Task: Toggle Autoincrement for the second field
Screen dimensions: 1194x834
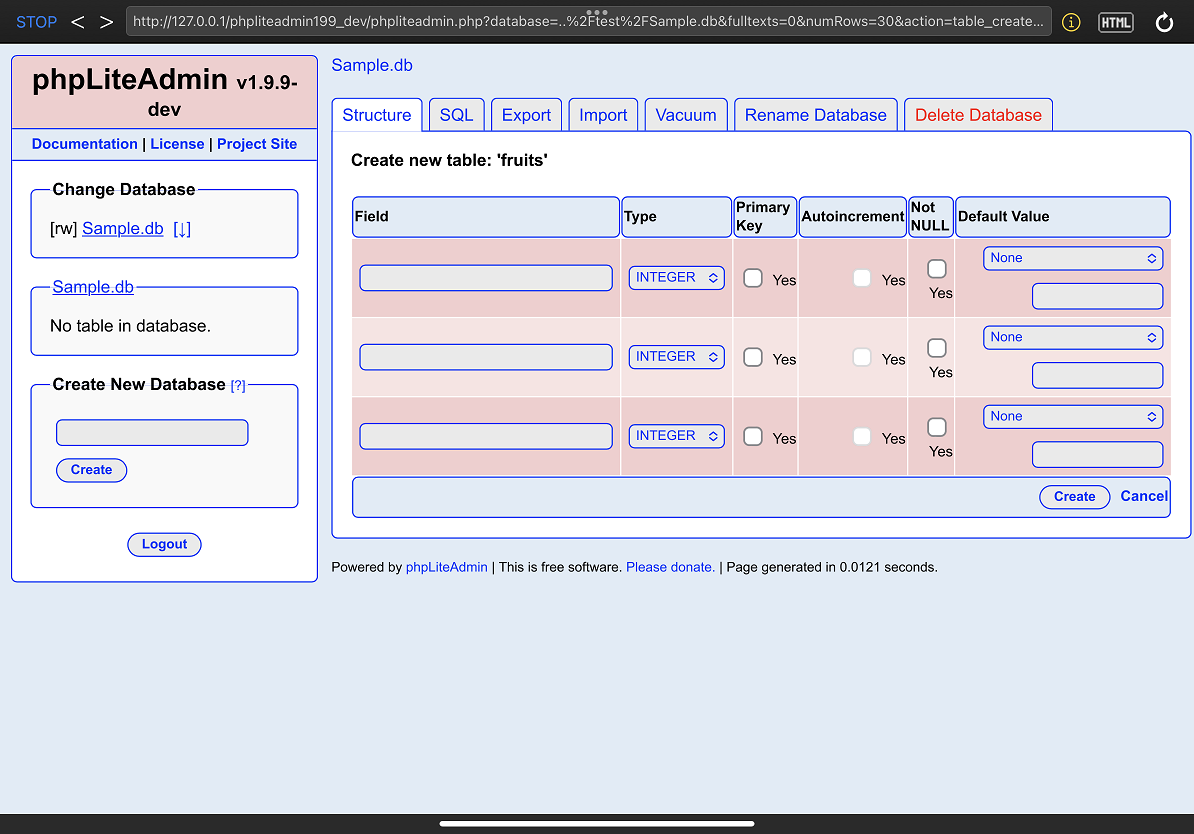Action: [862, 357]
